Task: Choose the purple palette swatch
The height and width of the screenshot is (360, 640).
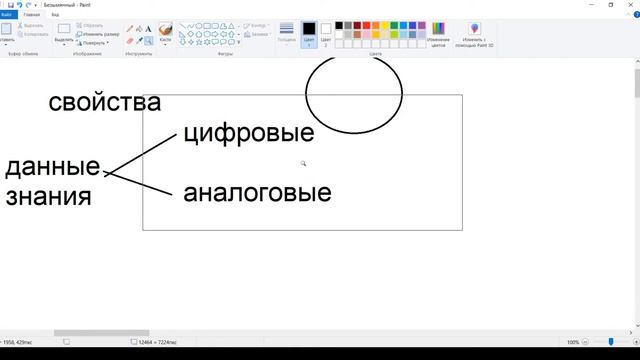Action: point(422,26)
